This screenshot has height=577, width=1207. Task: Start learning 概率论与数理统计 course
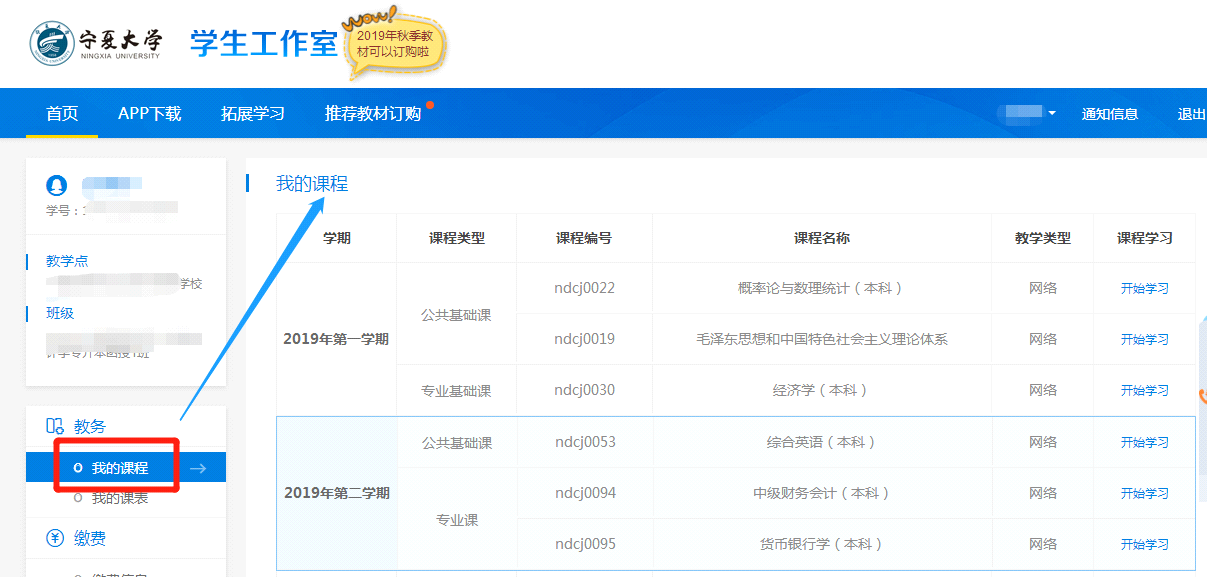[1144, 288]
